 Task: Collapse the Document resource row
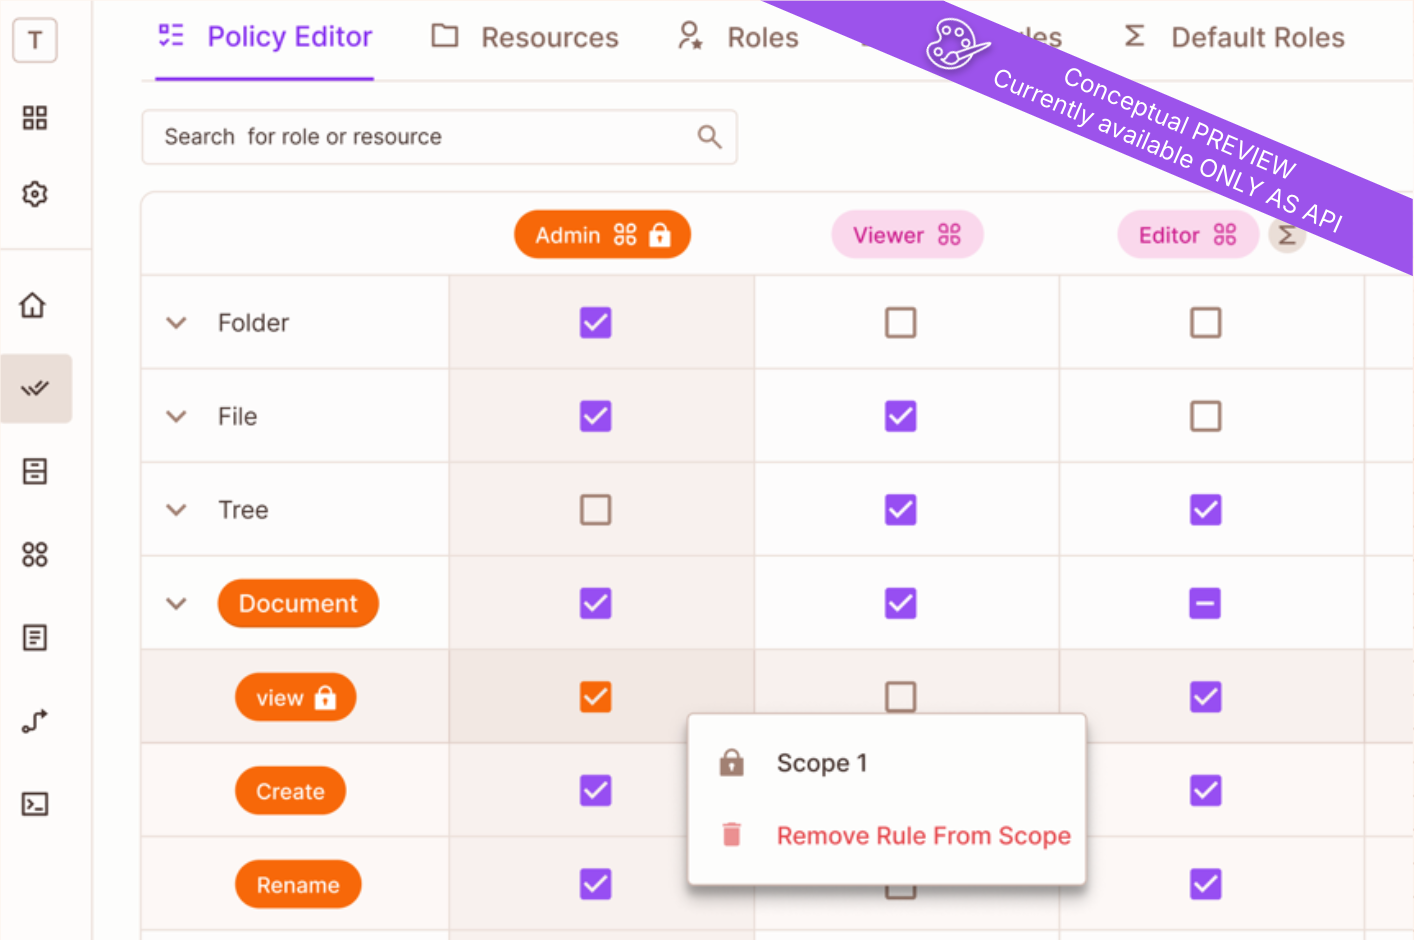176,604
